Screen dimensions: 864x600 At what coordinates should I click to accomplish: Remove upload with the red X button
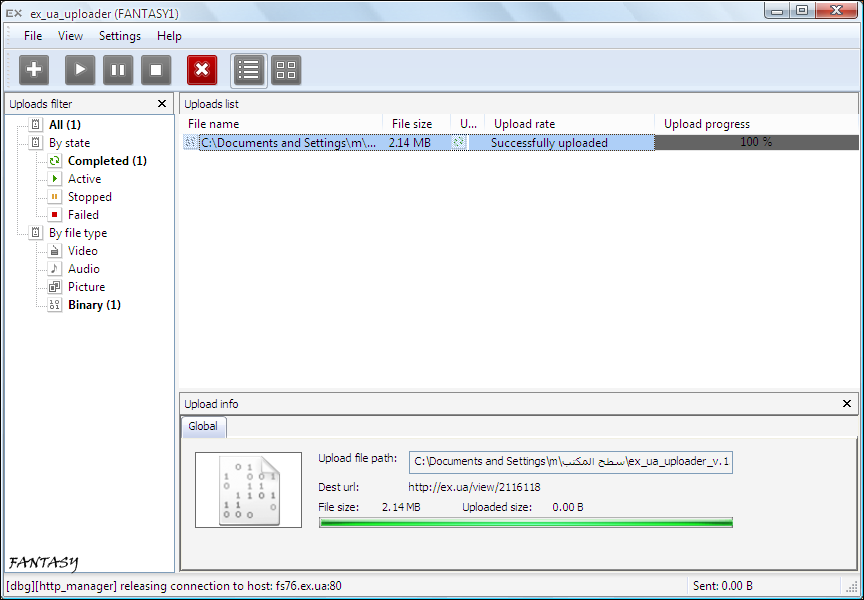(x=202, y=70)
